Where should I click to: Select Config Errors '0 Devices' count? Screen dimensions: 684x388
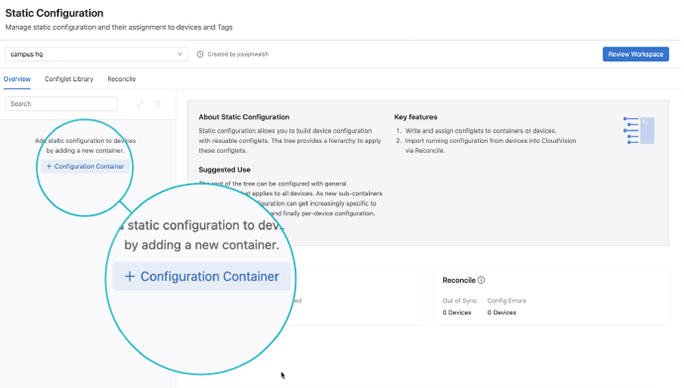click(502, 312)
